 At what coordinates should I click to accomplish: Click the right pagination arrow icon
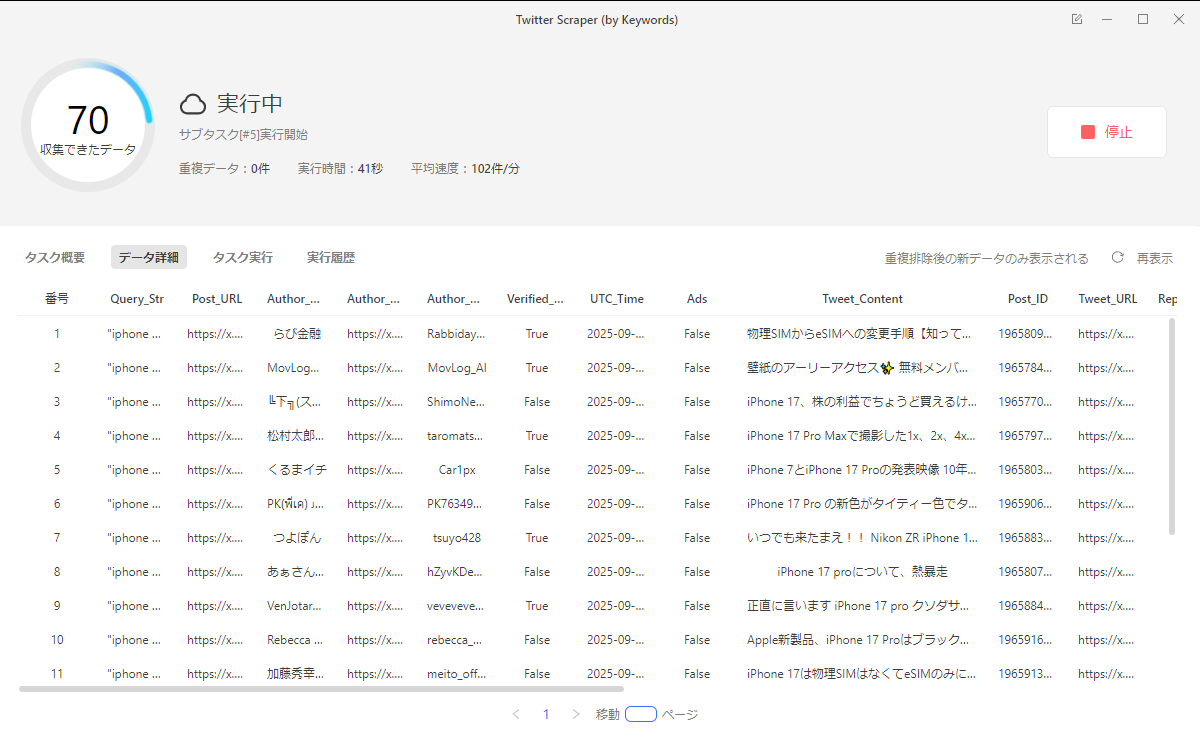pyautogui.click(x=576, y=714)
